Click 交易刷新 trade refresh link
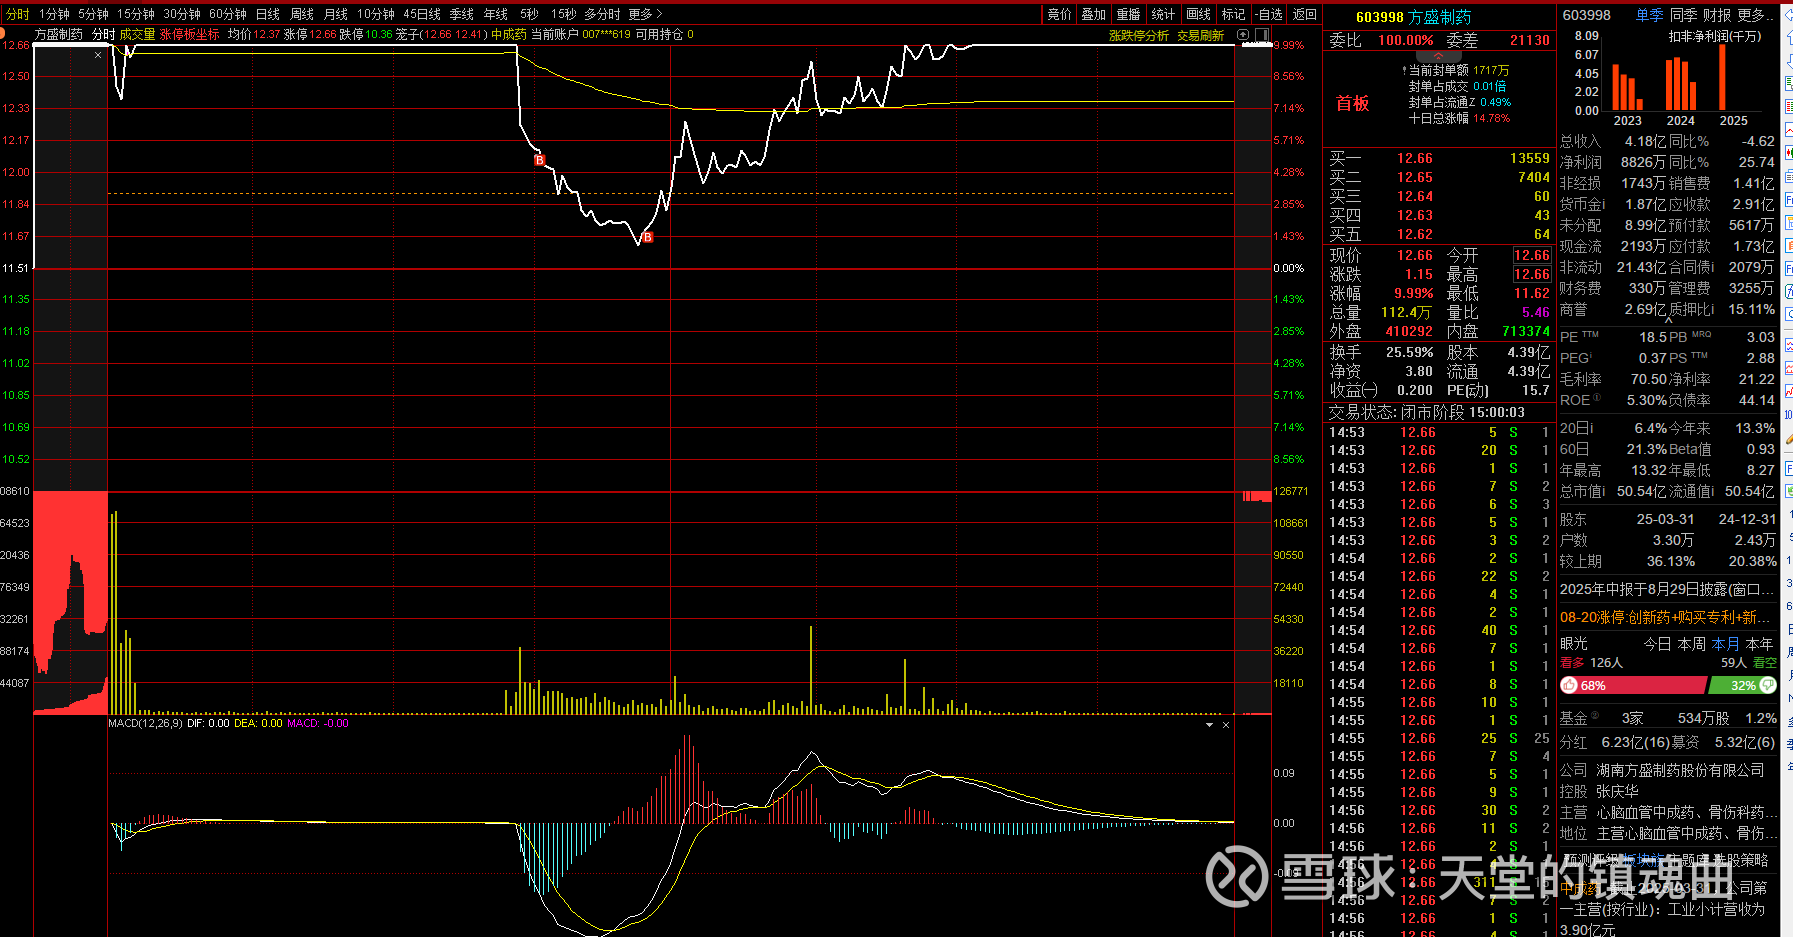The height and width of the screenshot is (937, 1793). (1200, 35)
